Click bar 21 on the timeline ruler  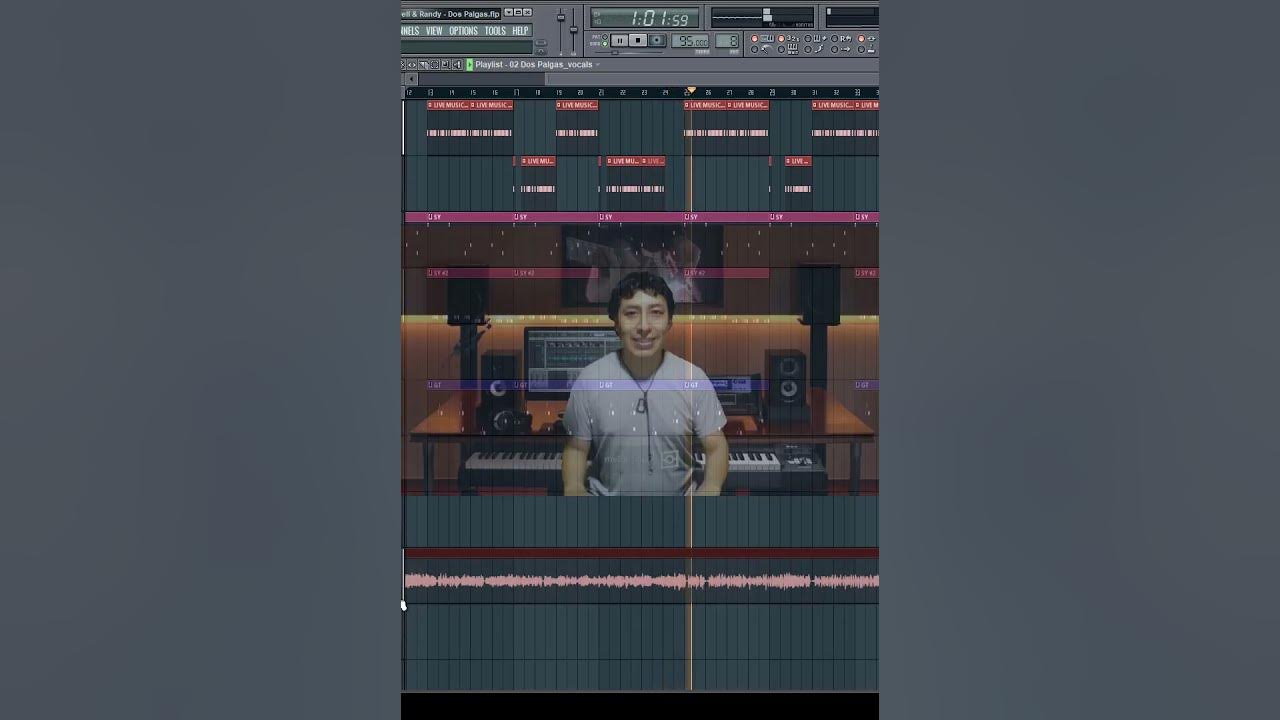(x=601, y=93)
